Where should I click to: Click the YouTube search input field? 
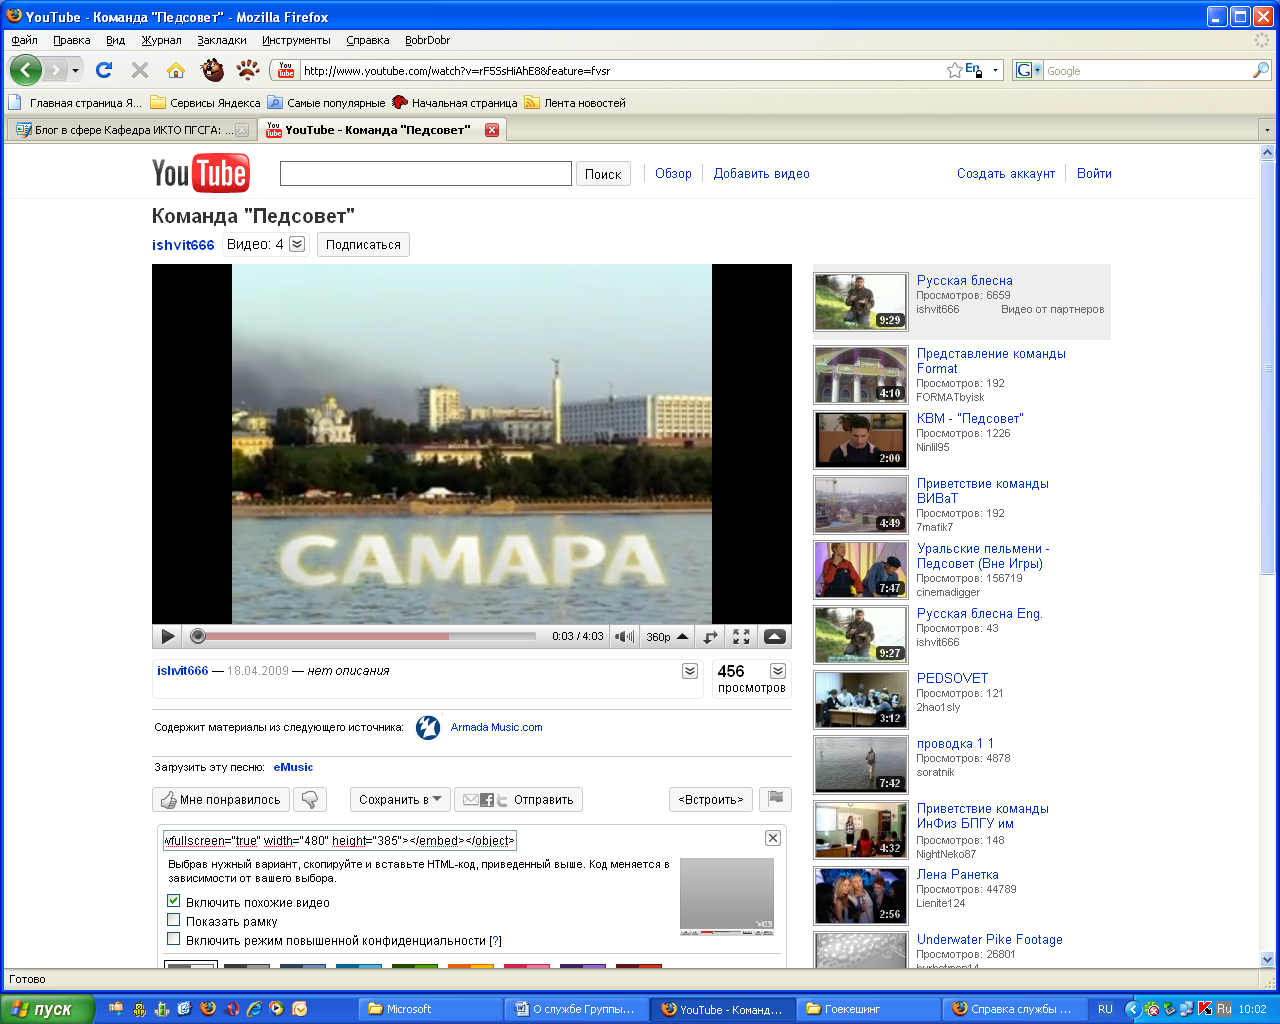coord(426,174)
